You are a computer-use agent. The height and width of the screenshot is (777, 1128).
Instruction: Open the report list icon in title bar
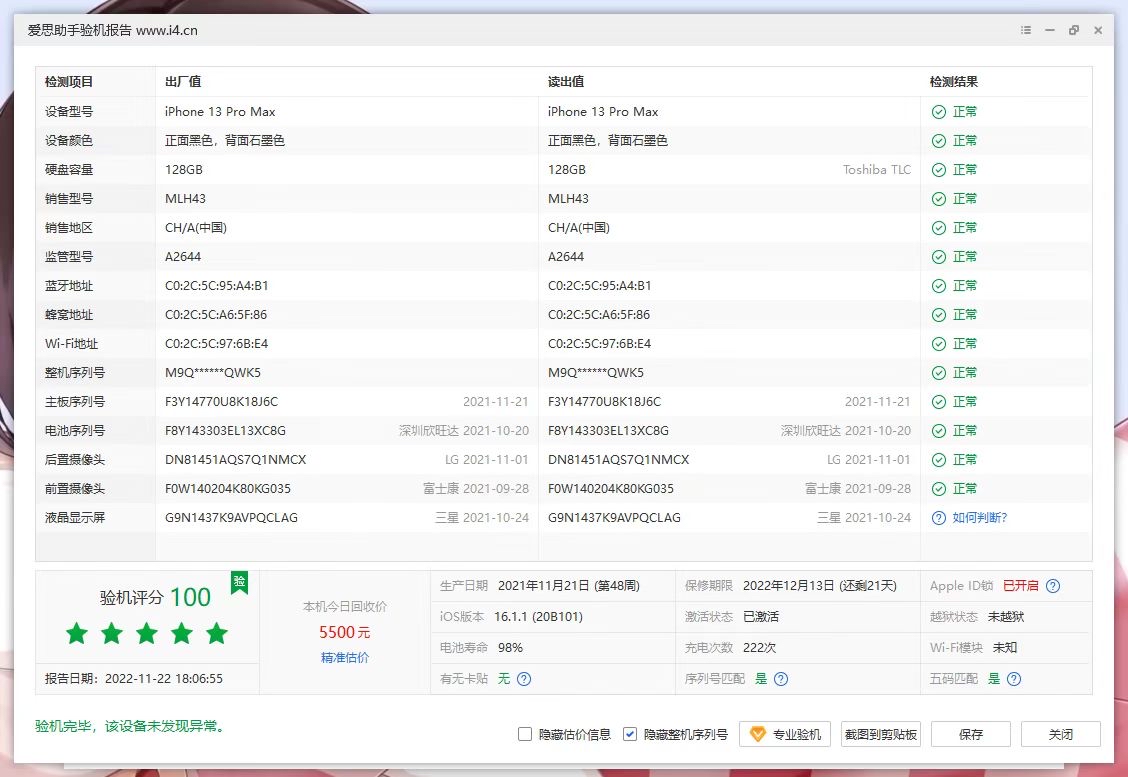[x=1025, y=30]
